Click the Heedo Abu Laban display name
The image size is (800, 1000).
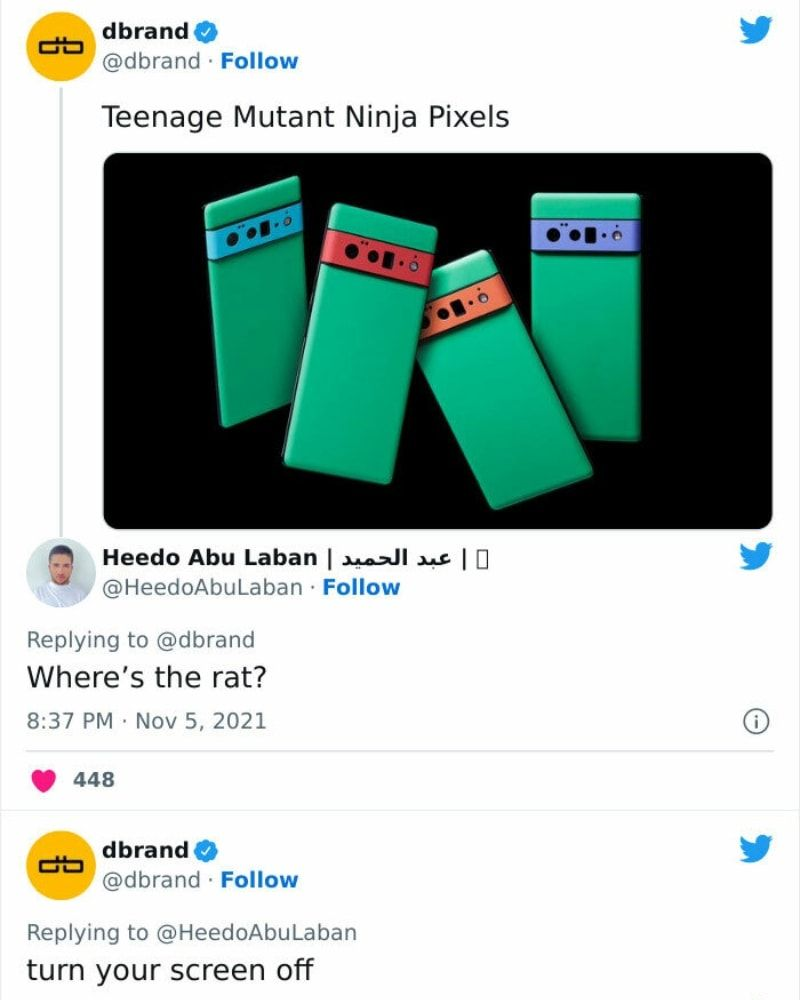[x=209, y=557]
